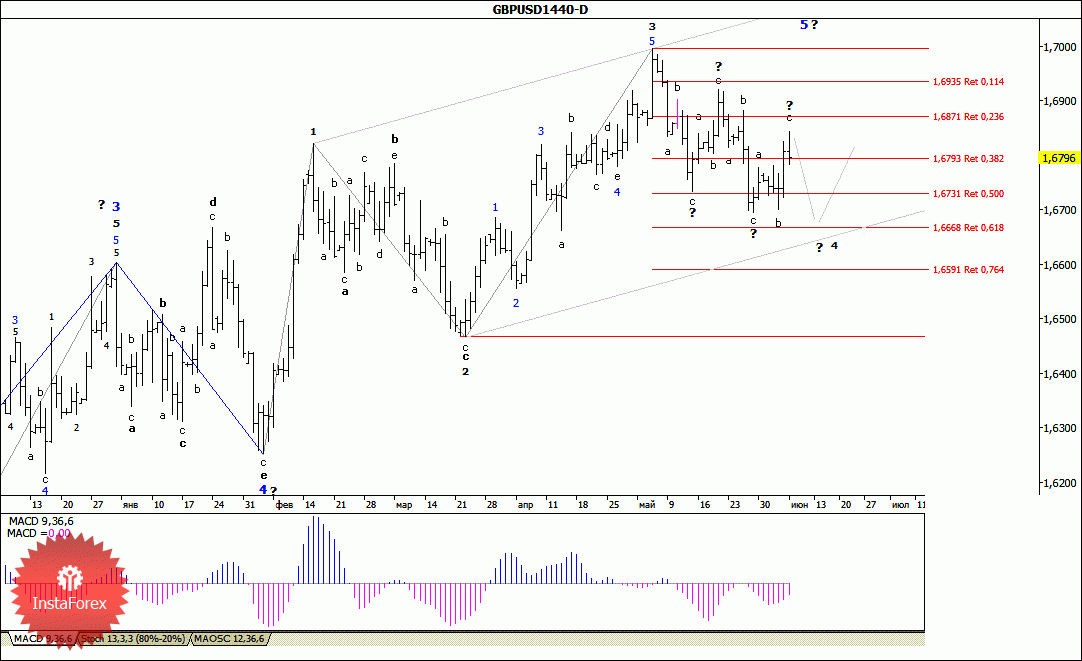Click the 1,6200 price axis value
This screenshot has width=1082, height=661.
pos(1059,483)
